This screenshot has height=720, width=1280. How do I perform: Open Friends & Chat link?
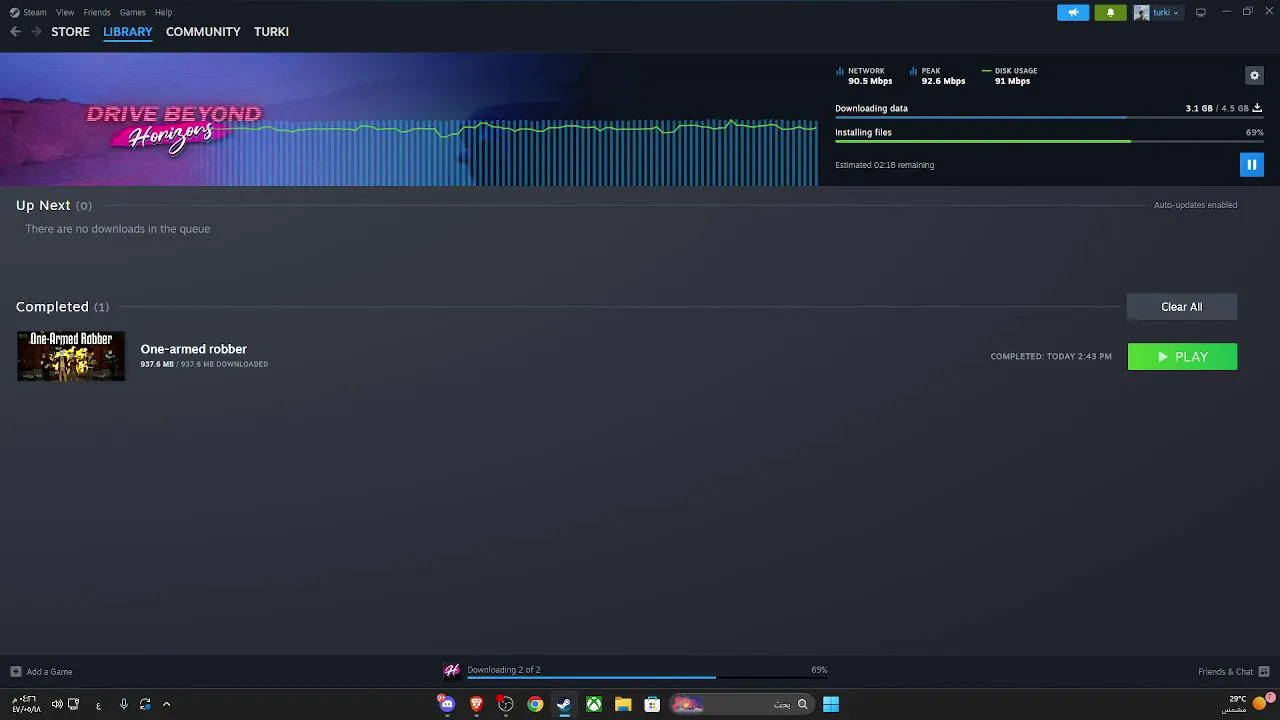1225,672
